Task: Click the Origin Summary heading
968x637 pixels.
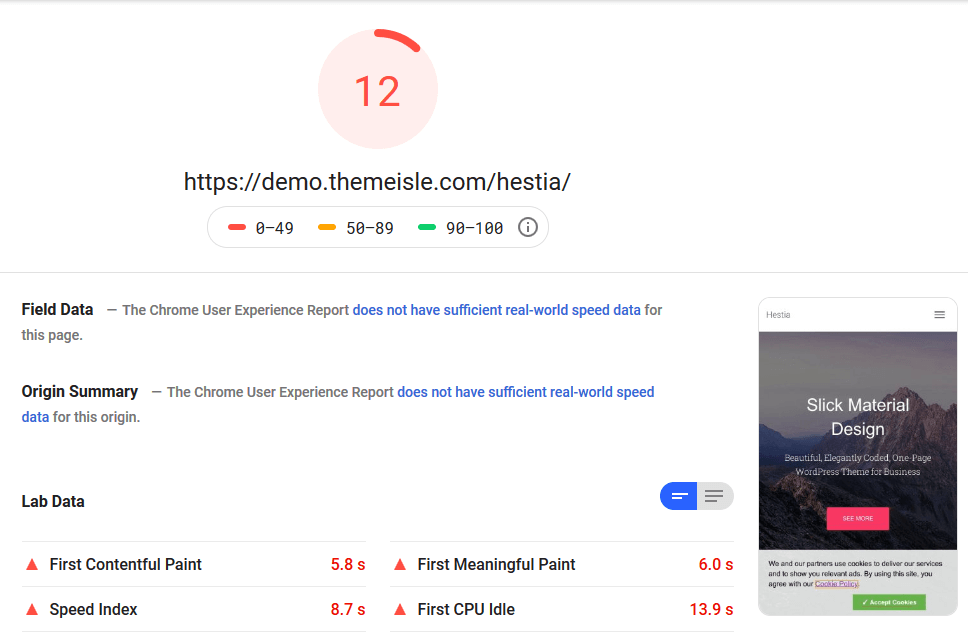Action: click(x=80, y=391)
